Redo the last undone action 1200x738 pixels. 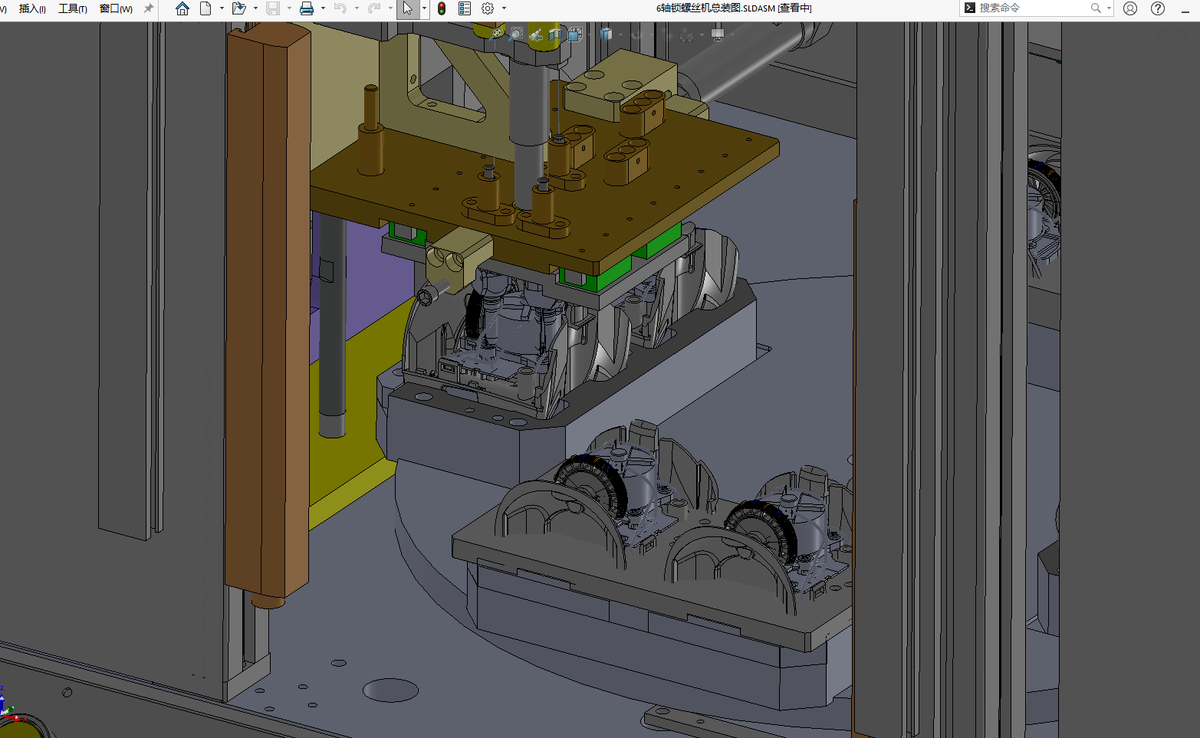[374, 8]
